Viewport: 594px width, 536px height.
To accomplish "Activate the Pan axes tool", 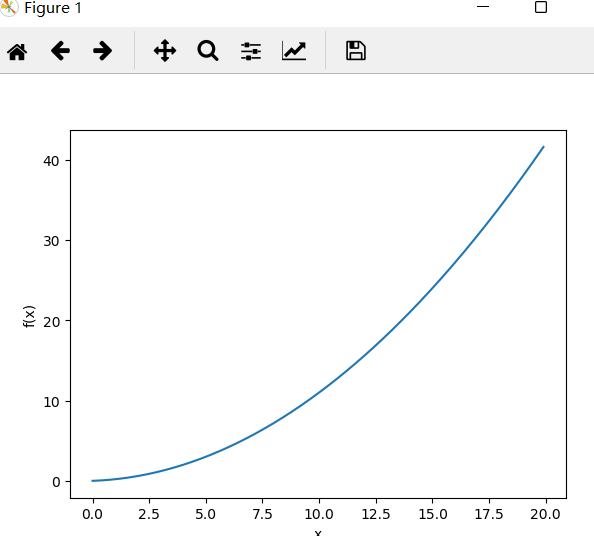I will [165, 51].
